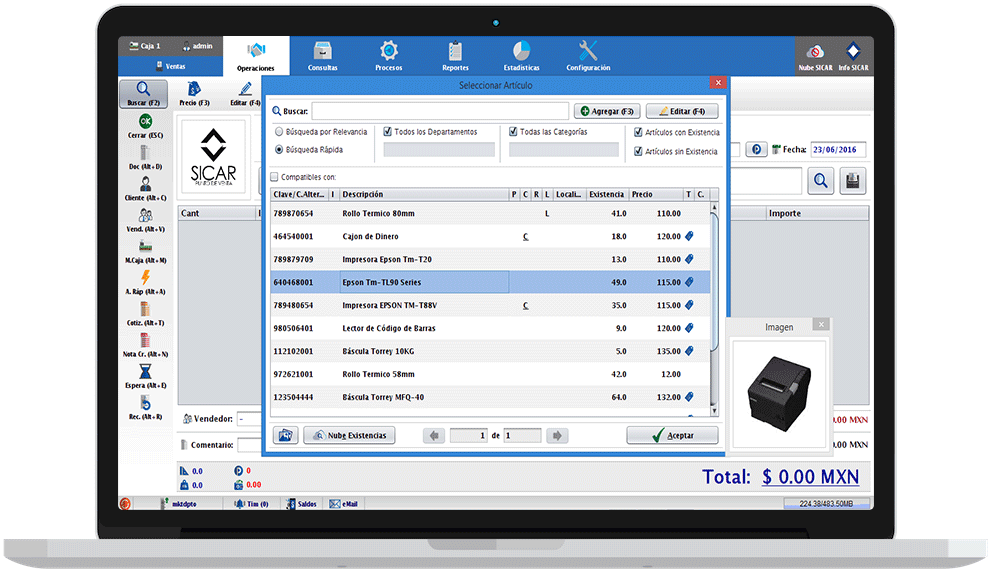
Task: Select Búsqueda por Relevancia radio option
Action: 278,132
